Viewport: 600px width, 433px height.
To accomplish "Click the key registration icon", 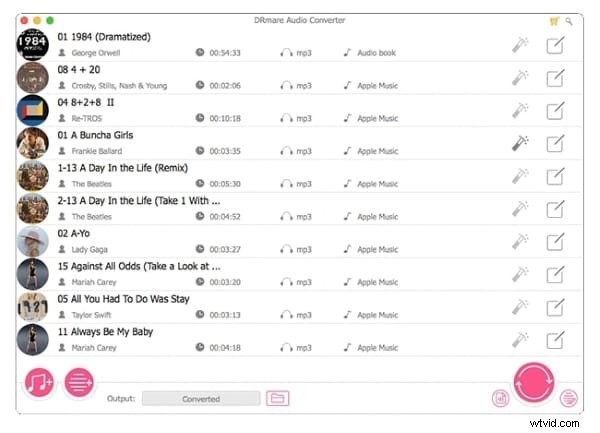I will tap(569, 20).
